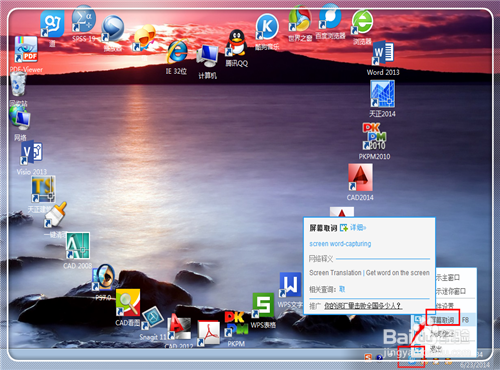Select 显示迷你窗口 in the tray menu

[x=450, y=291]
